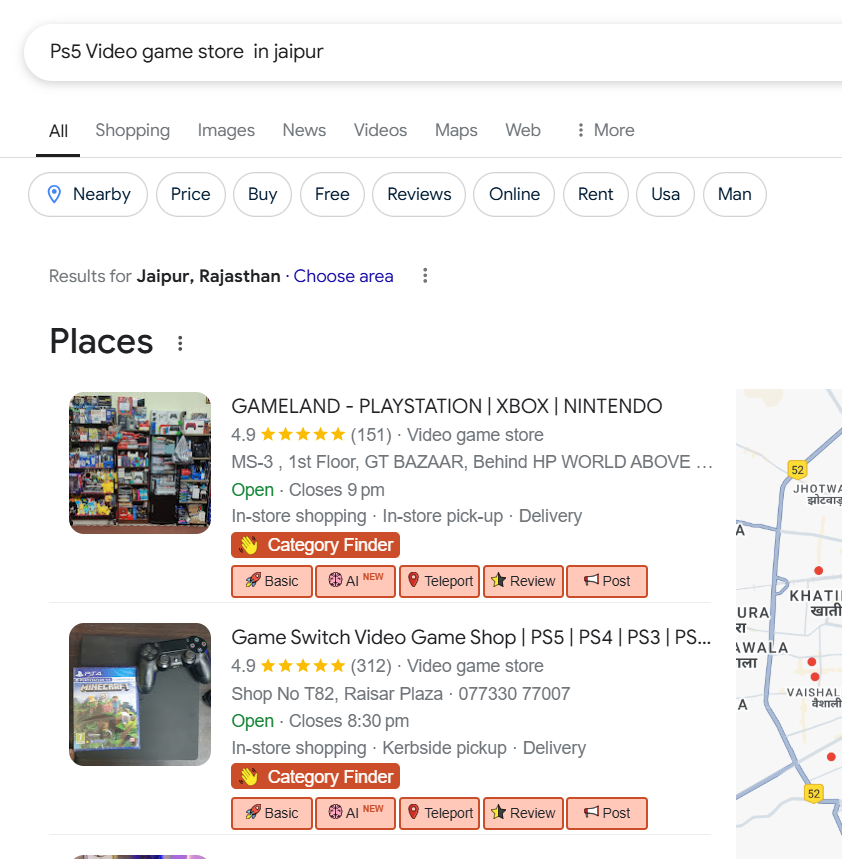
Task: Click the Choose area link
Action: (343, 276)
